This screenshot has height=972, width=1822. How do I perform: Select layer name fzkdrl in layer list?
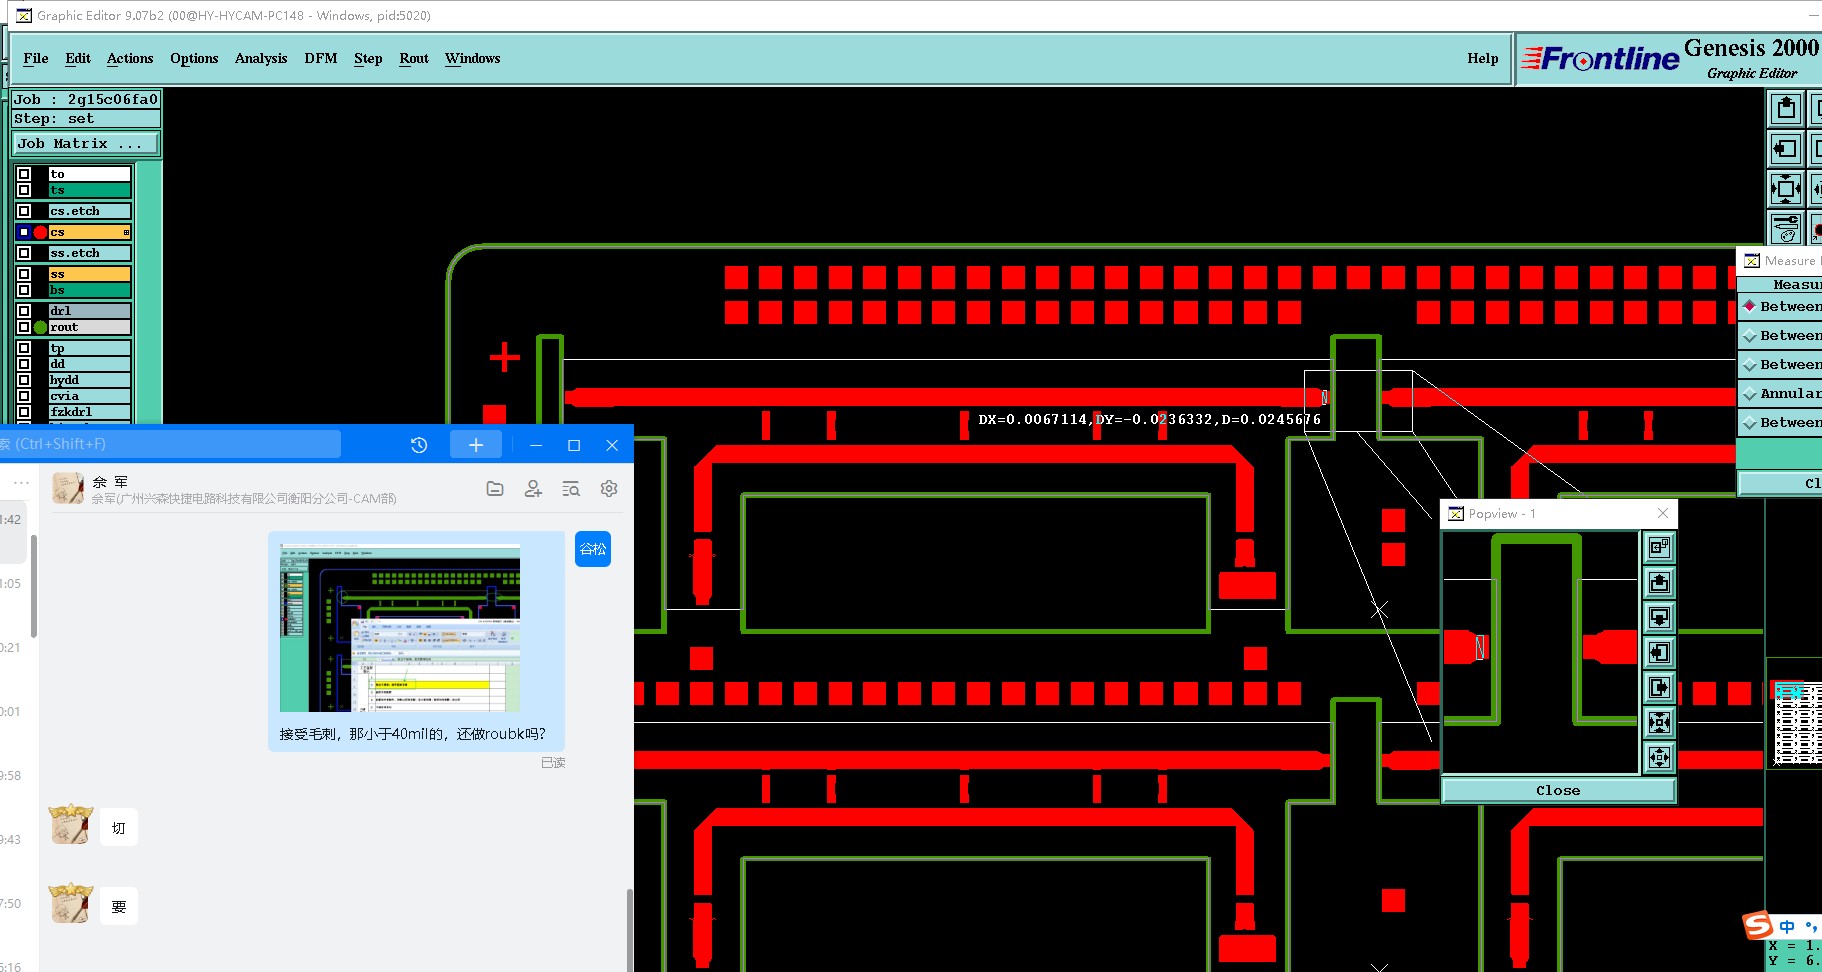(89, 412)
